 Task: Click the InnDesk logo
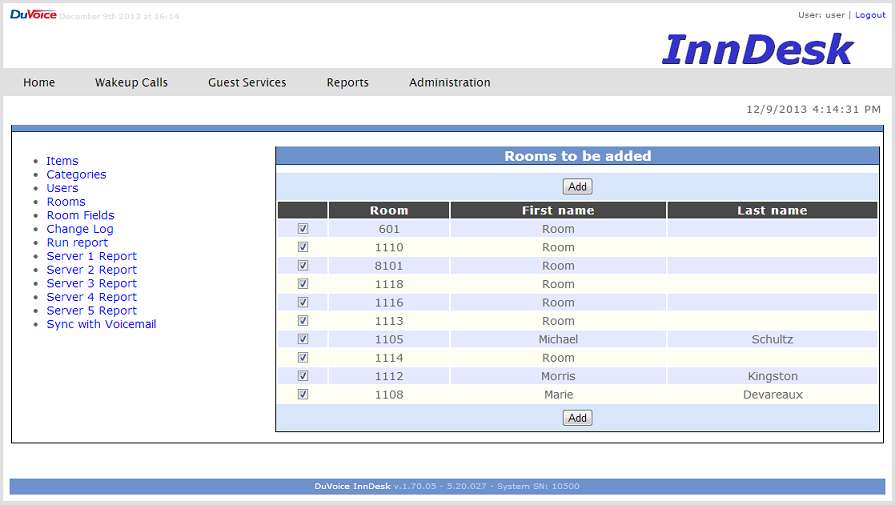757,49
